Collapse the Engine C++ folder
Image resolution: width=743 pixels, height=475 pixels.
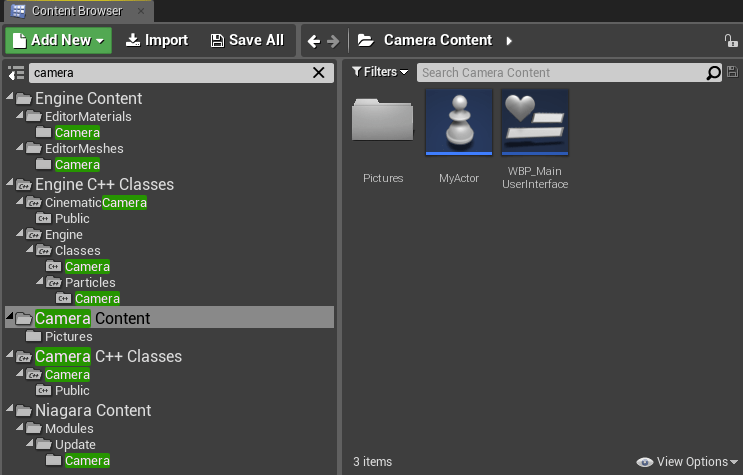click(19, 233)
